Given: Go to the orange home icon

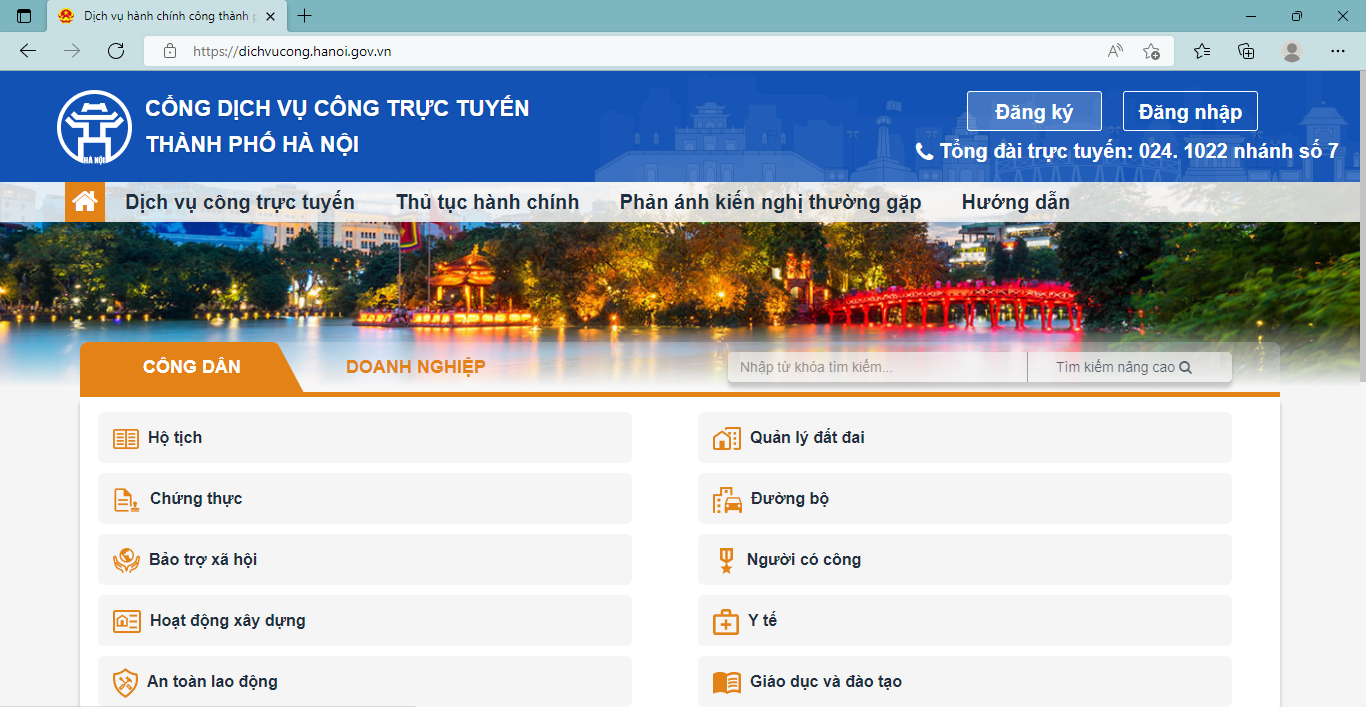Looking at the screenshot, I should coord(85,202).
